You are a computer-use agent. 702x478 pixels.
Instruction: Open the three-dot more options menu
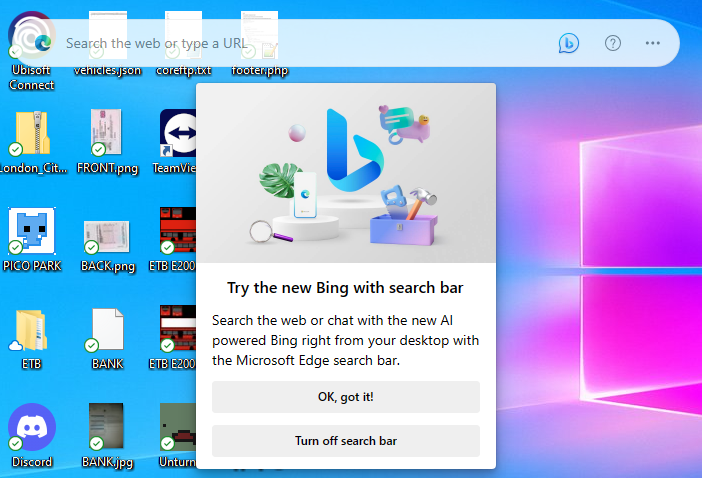pyautogui.click(x=653, y=43)
